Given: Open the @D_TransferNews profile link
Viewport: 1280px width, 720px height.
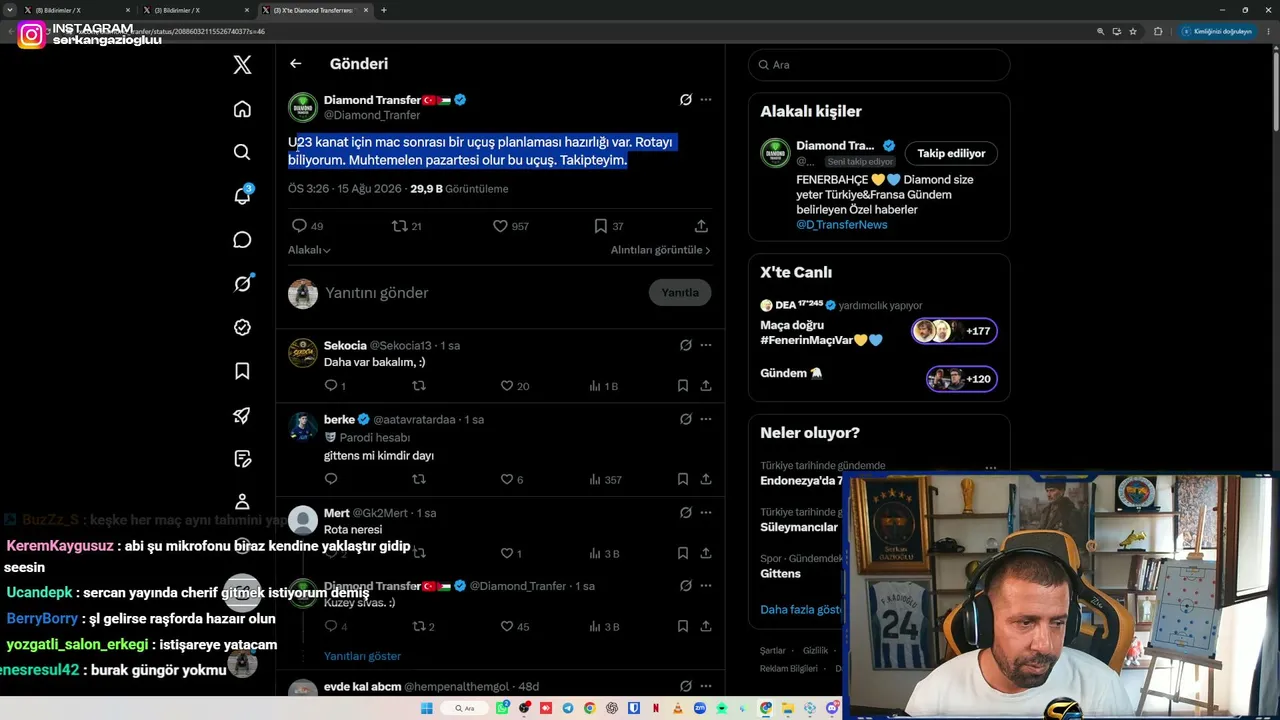Looking at the screenshot, I should (841, 225).
